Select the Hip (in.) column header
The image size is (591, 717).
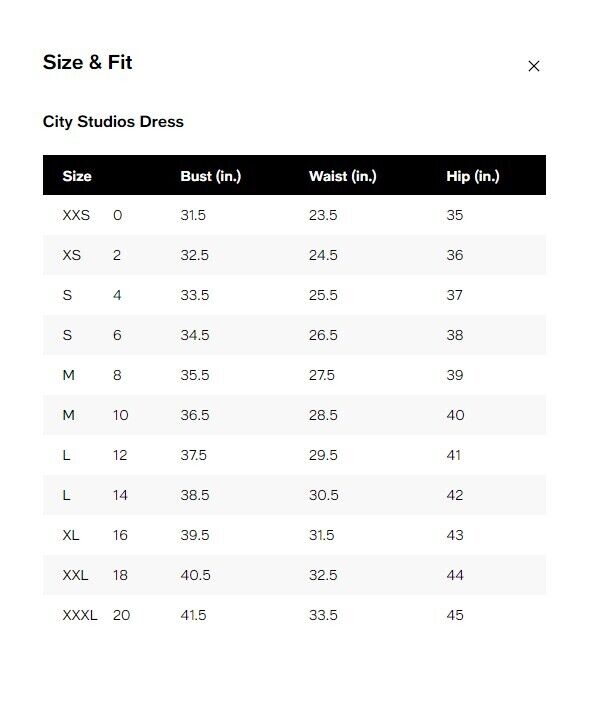pos(473,176)
